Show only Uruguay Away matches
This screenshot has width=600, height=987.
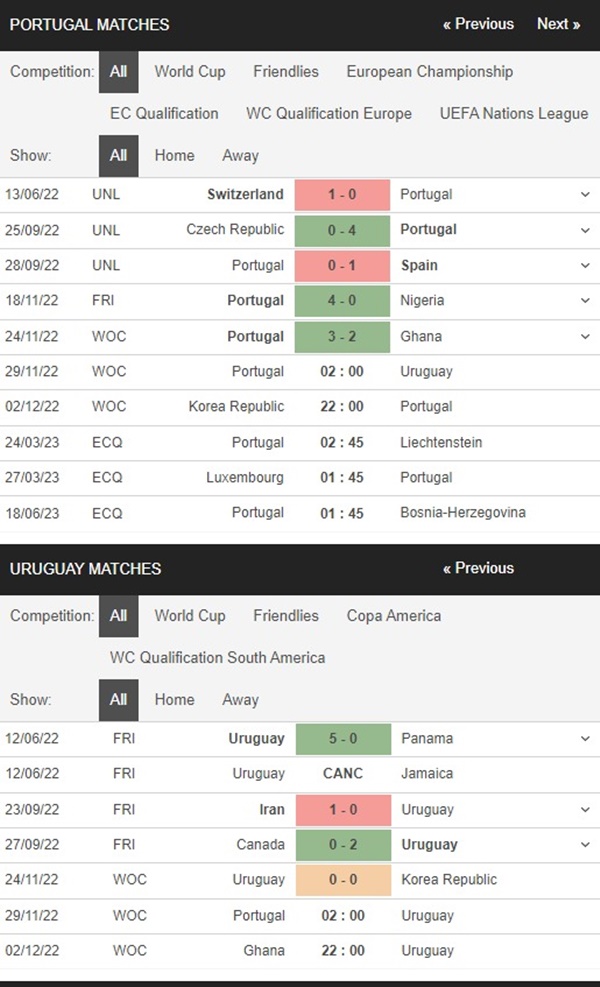coord(240,700)
